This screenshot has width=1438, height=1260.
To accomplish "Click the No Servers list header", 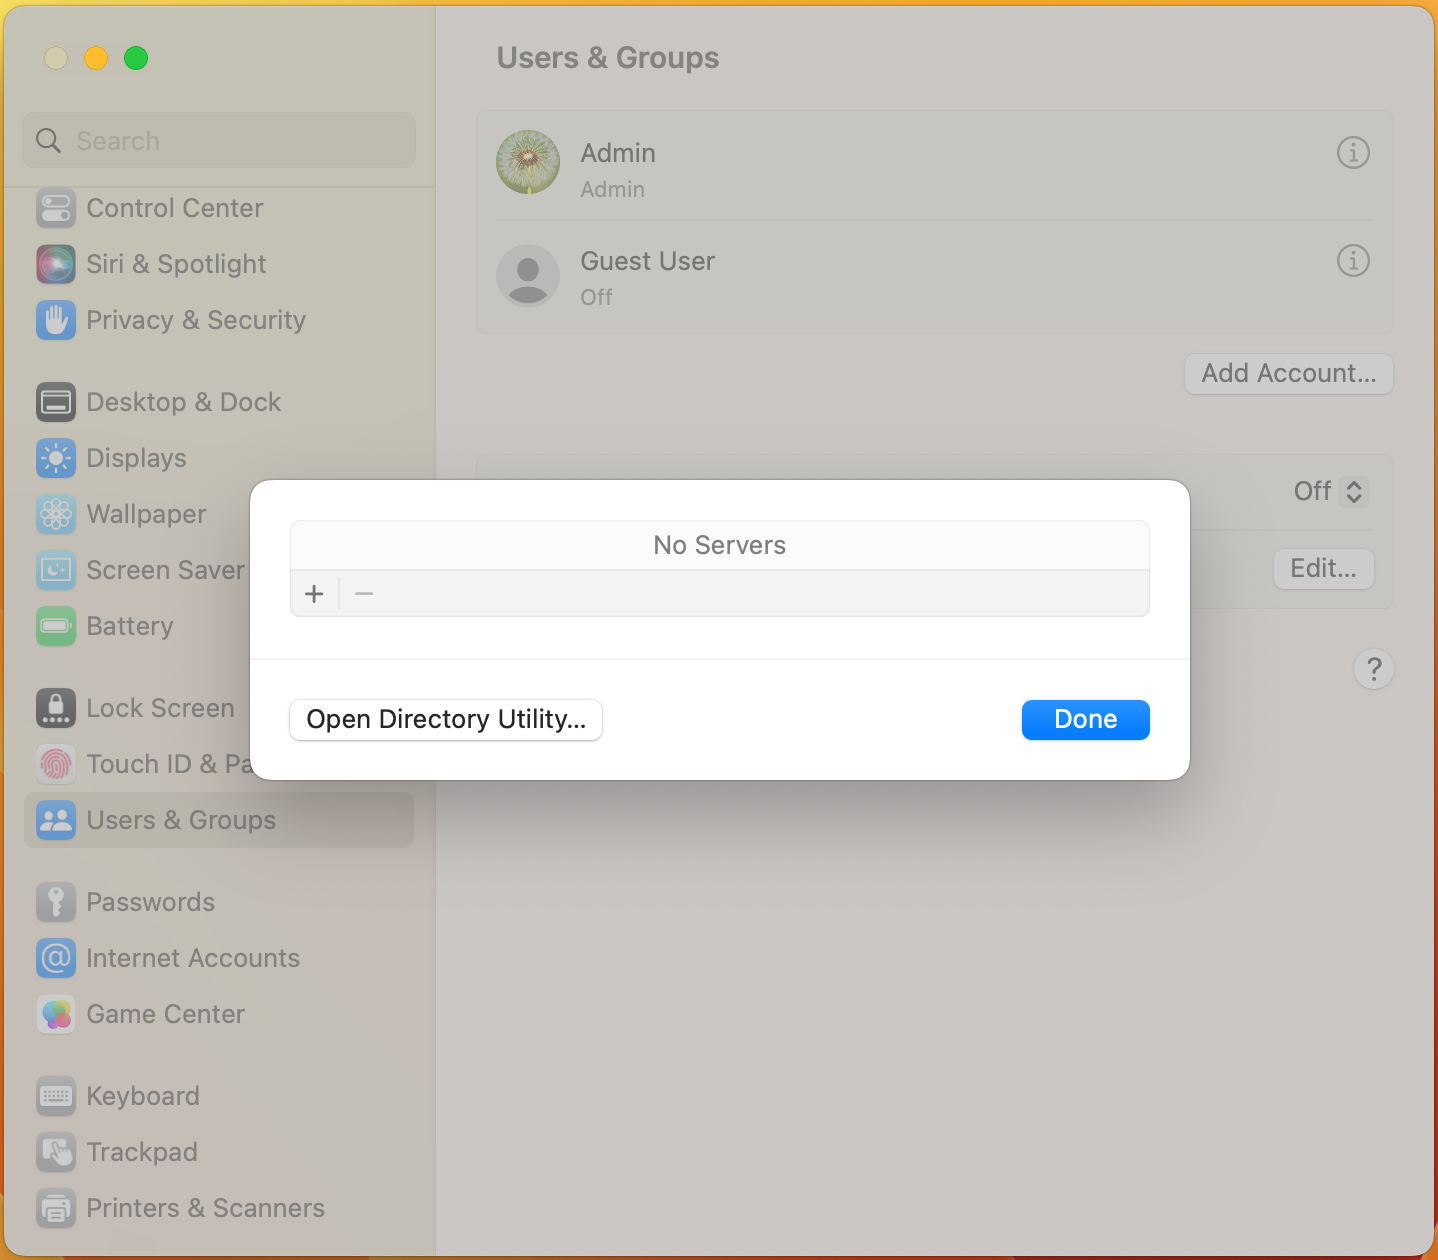I will [x=720, y=545].
